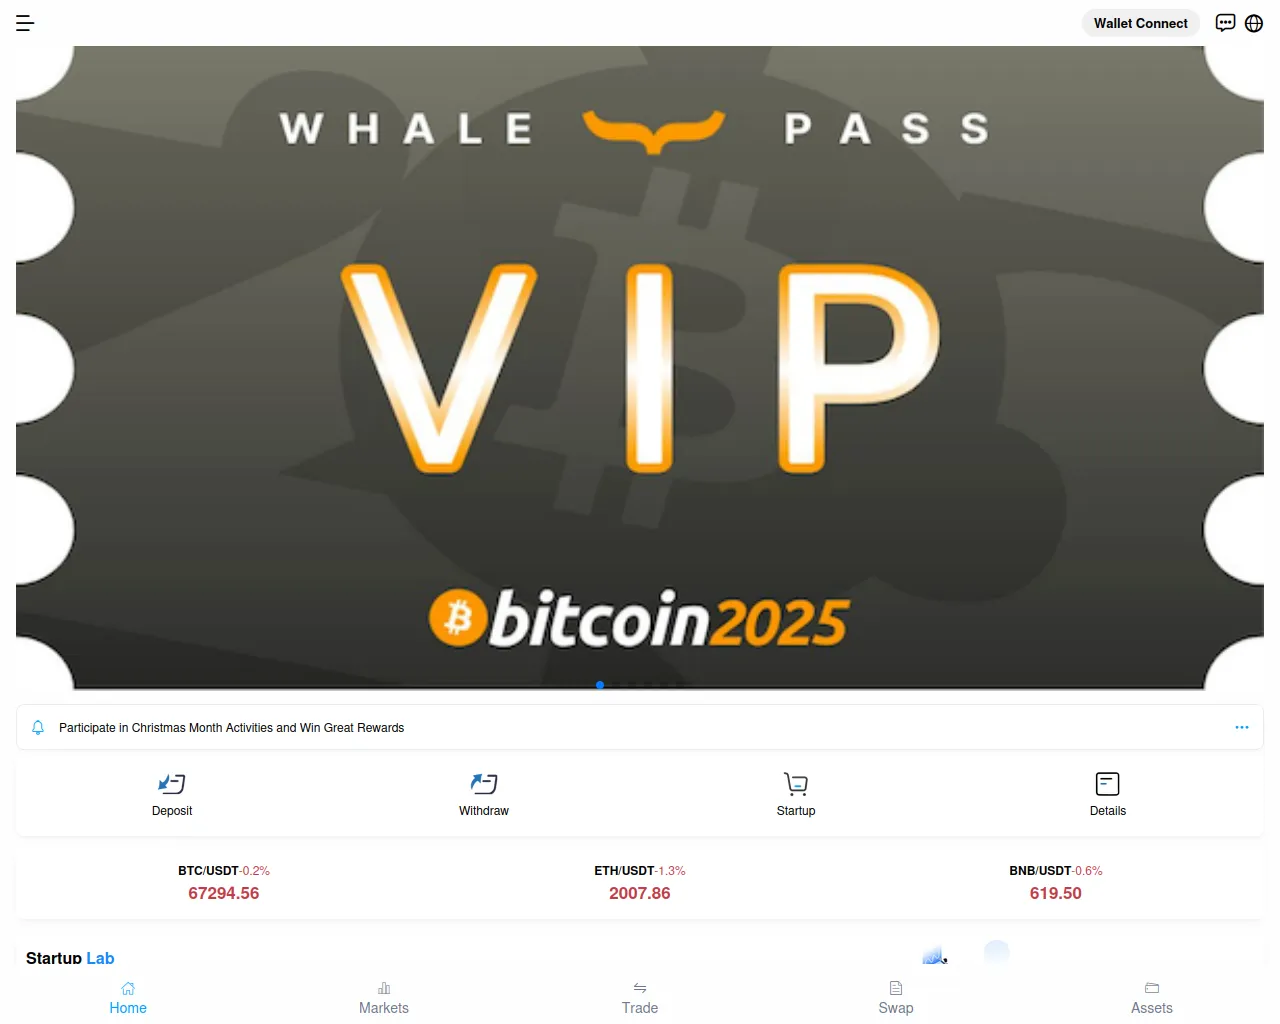Image resolution: width=1280 pixels, height=1024 pixels.
Task: Click the Whale Pass VIP banner
Action: tap(640, 368)
